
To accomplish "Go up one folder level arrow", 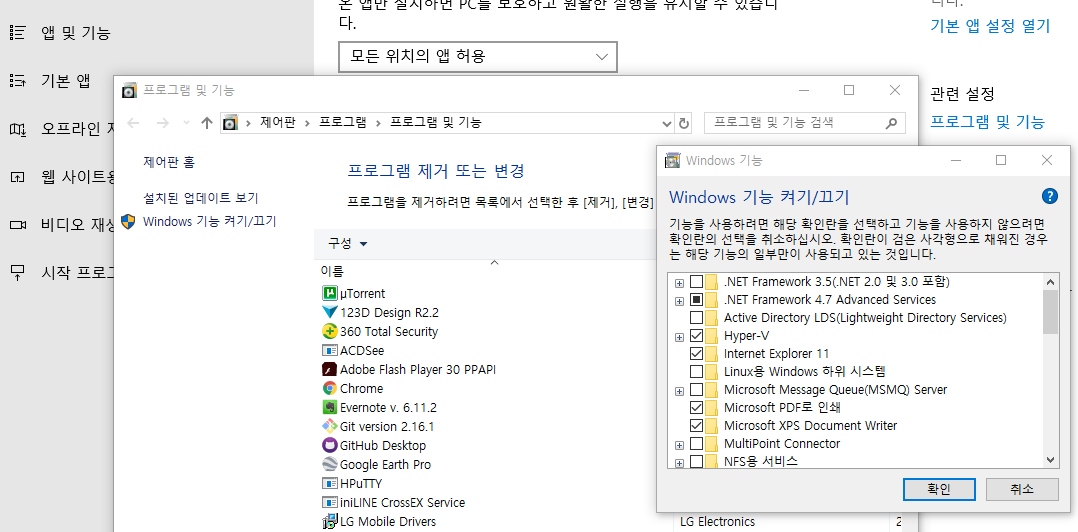I will (207, 123).
